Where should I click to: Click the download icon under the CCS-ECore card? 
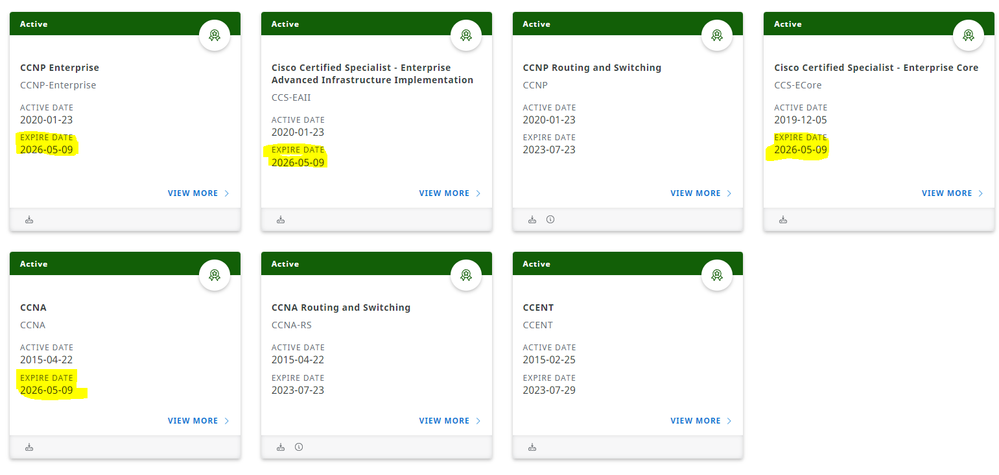point(784,220)
